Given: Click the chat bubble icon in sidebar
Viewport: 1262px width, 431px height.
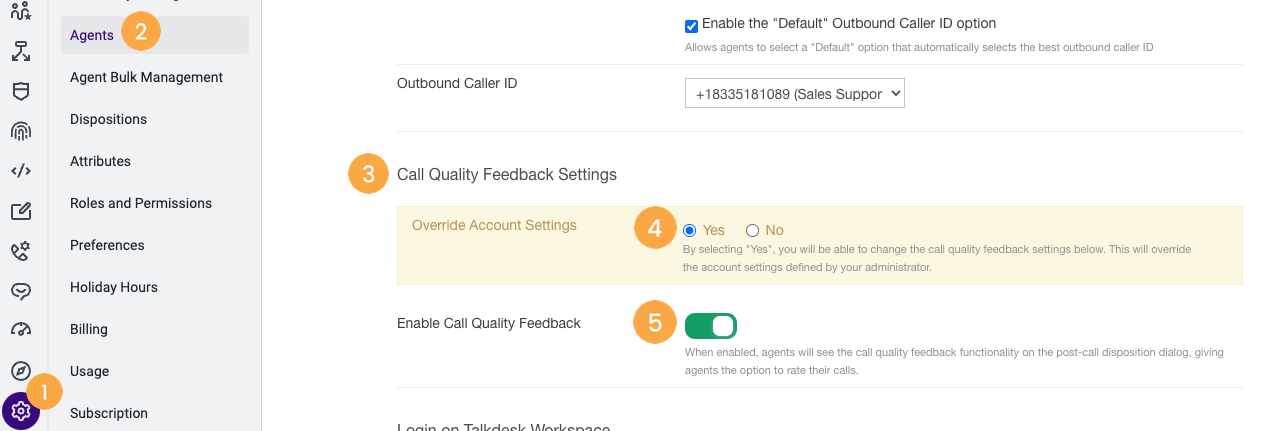Looking at the screenshot, I should [x=21, y=291].
